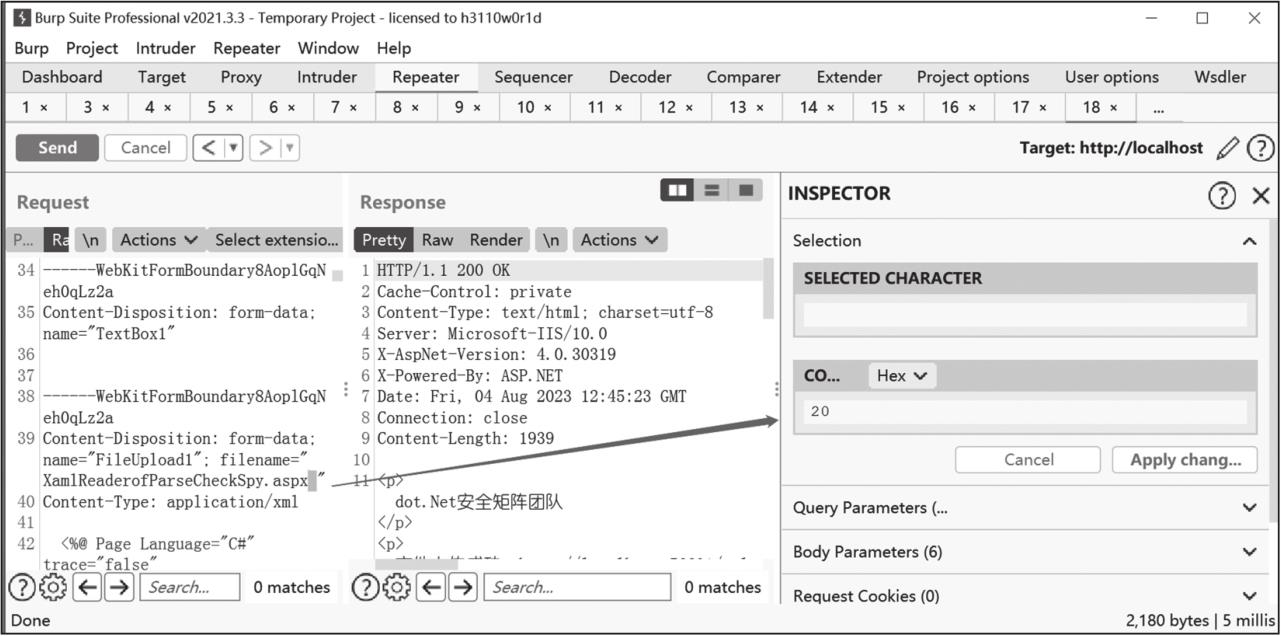Click the response horizontal scrollbar
The height and width of the screenshot is (636, 1281).
pos(416,564)
